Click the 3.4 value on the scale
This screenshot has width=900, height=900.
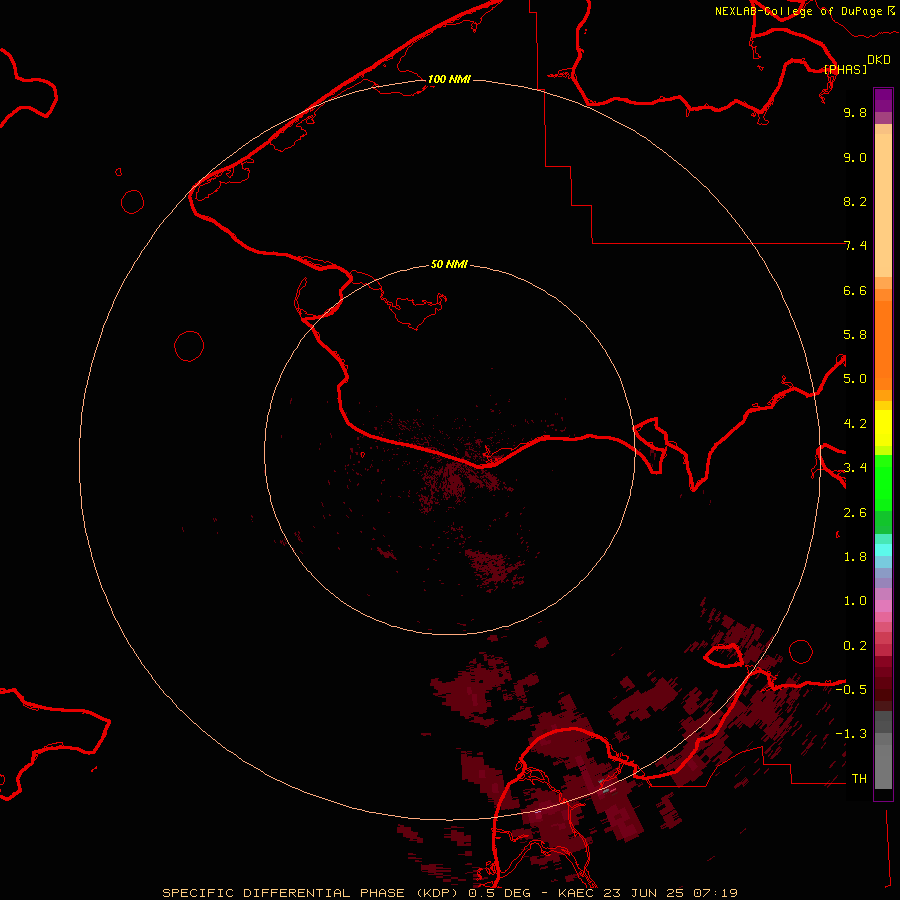tap(855, 468)
